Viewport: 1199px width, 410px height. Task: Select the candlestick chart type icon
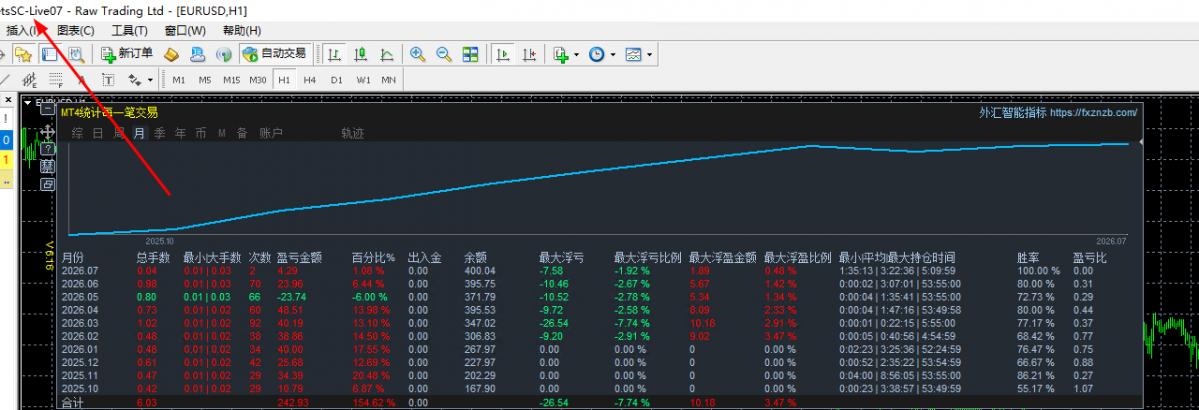361,54
